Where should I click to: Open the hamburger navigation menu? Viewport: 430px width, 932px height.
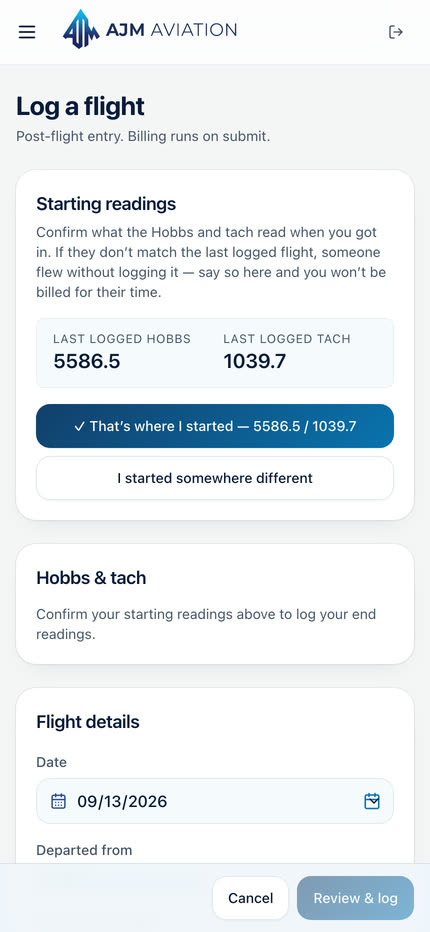pos(27,32)
